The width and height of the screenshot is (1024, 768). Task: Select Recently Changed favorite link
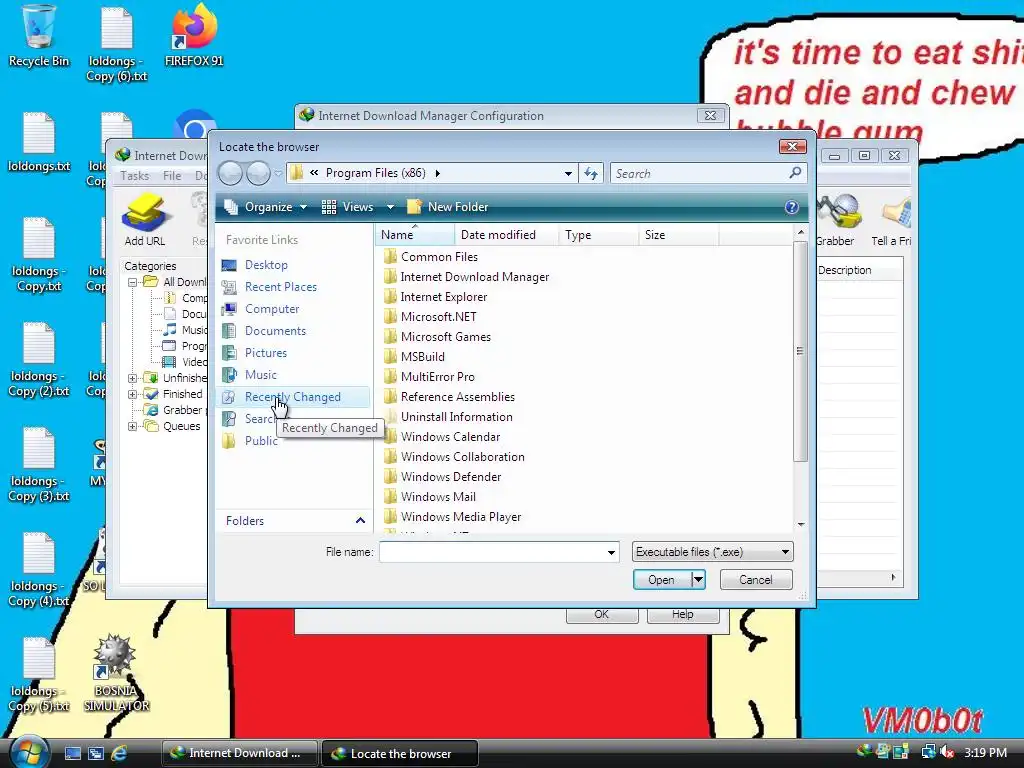tap(293, 397)
